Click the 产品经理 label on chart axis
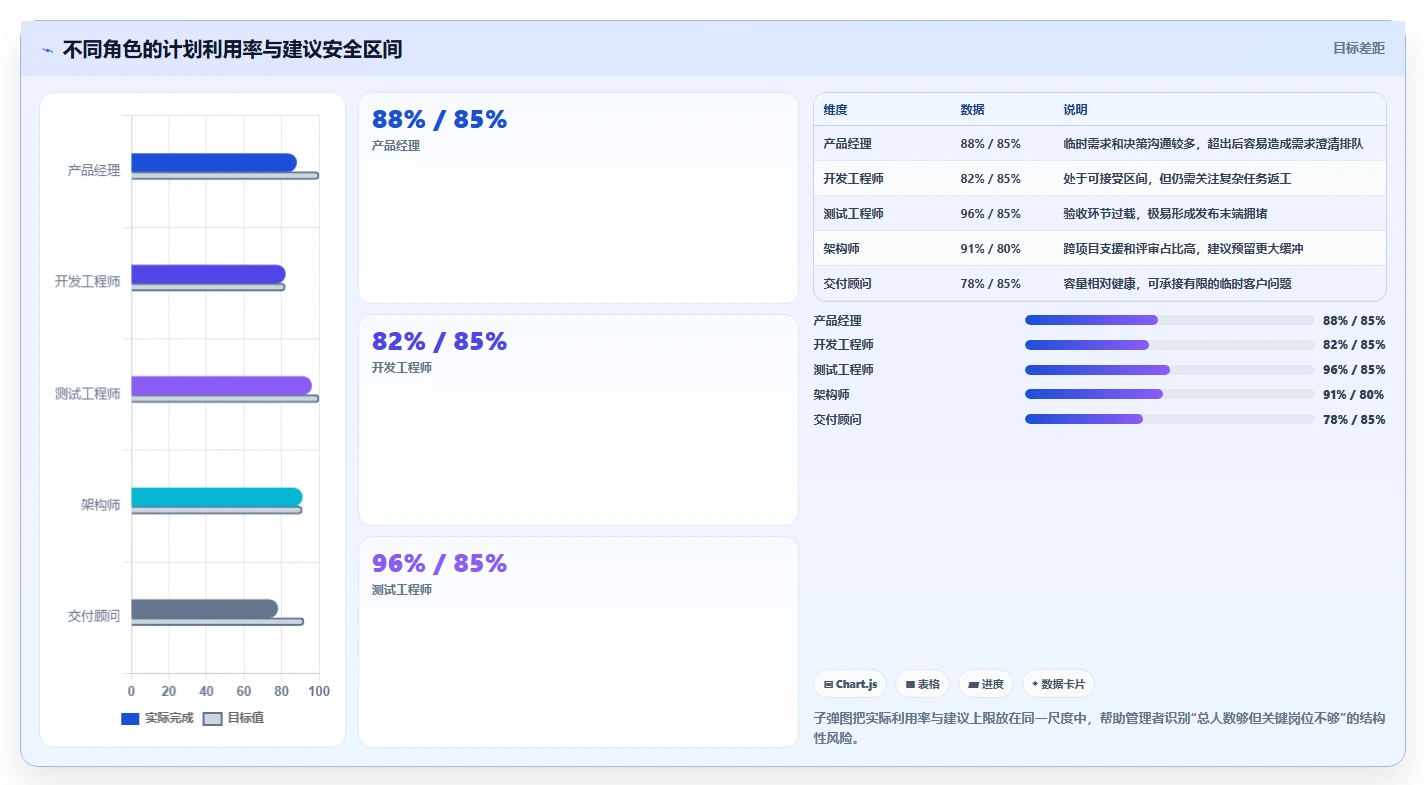Screen dimensions: 1426x785 (x=94, y=171)
